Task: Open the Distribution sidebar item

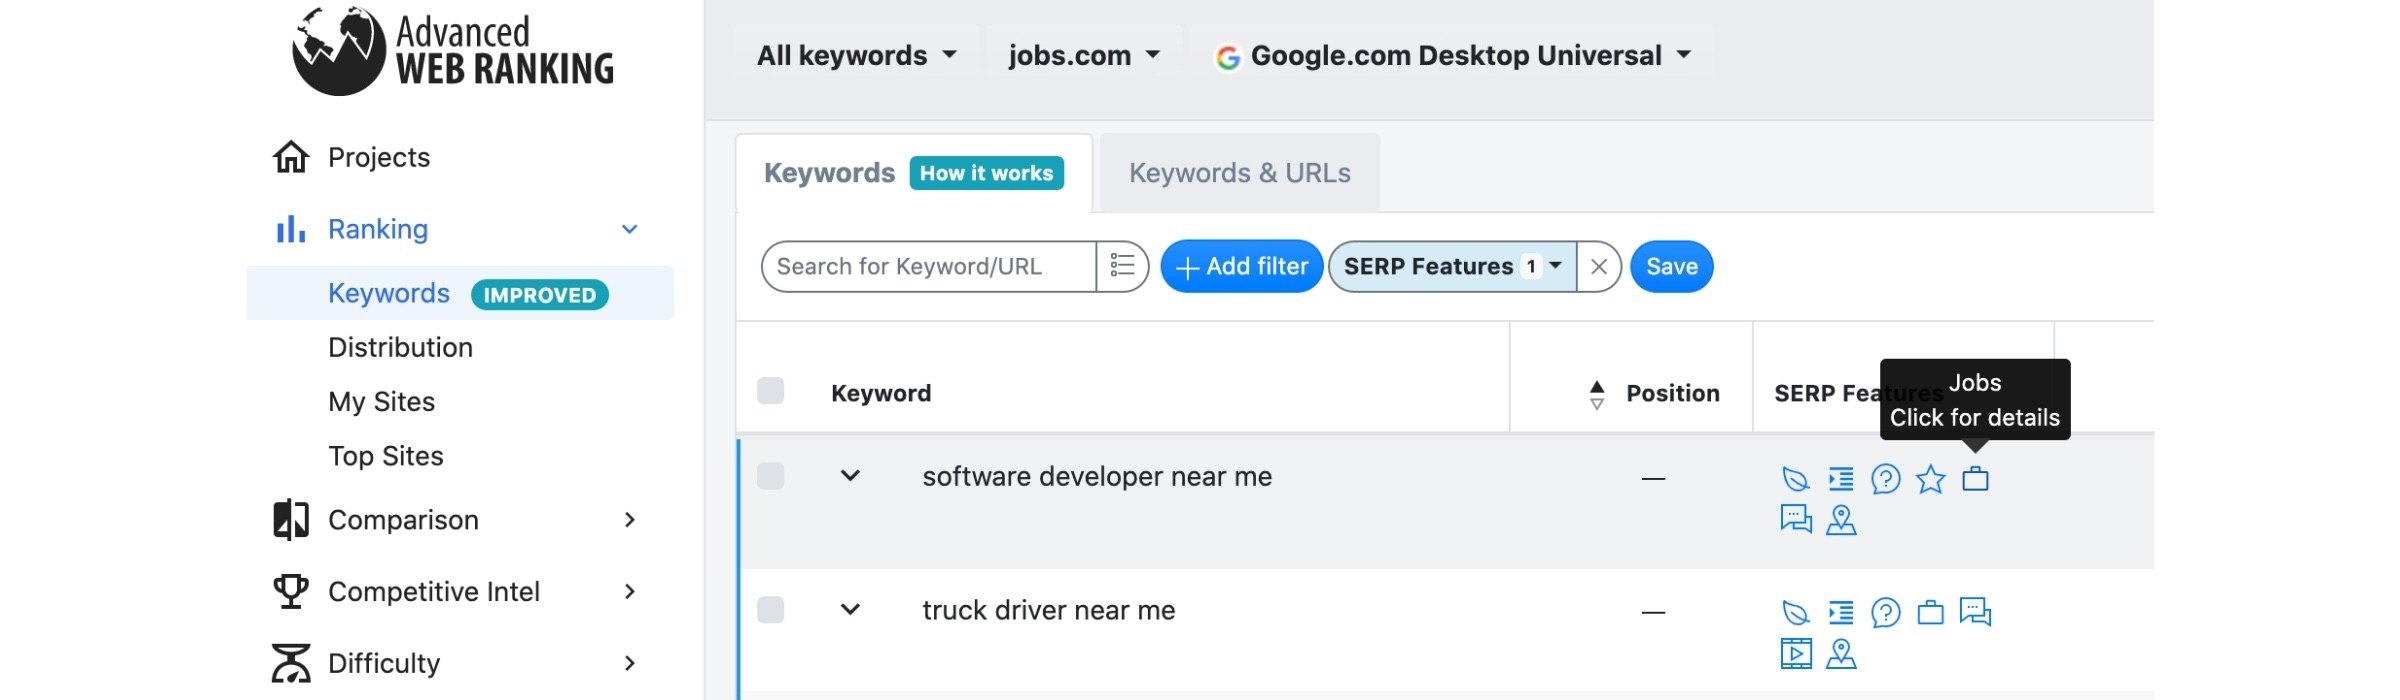Action: point(401,347)
